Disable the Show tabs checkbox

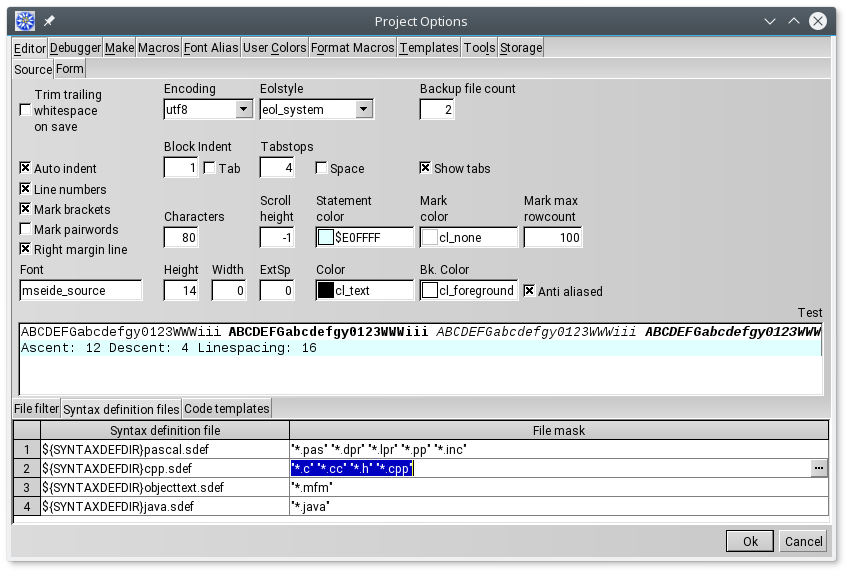(x=425, y=169)
